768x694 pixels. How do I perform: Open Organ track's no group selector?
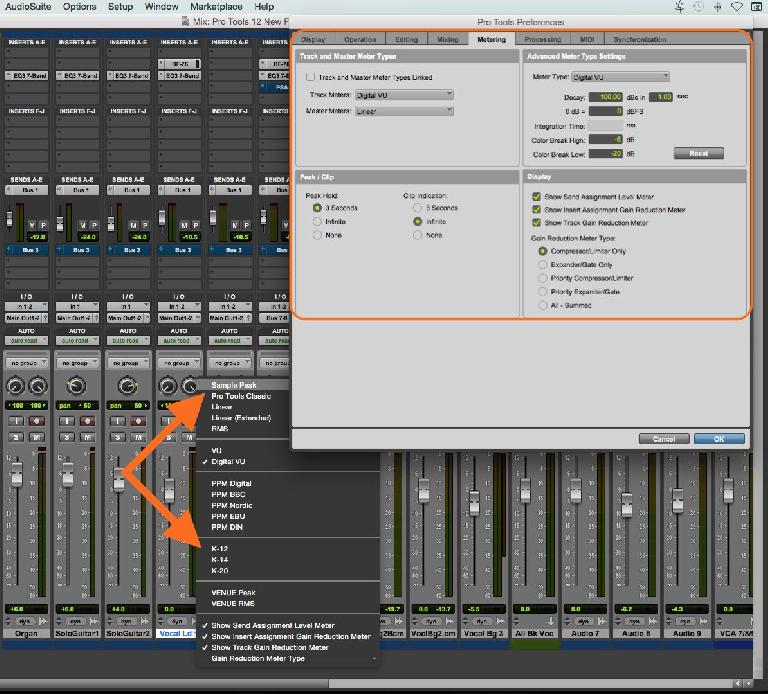[26, 363]
